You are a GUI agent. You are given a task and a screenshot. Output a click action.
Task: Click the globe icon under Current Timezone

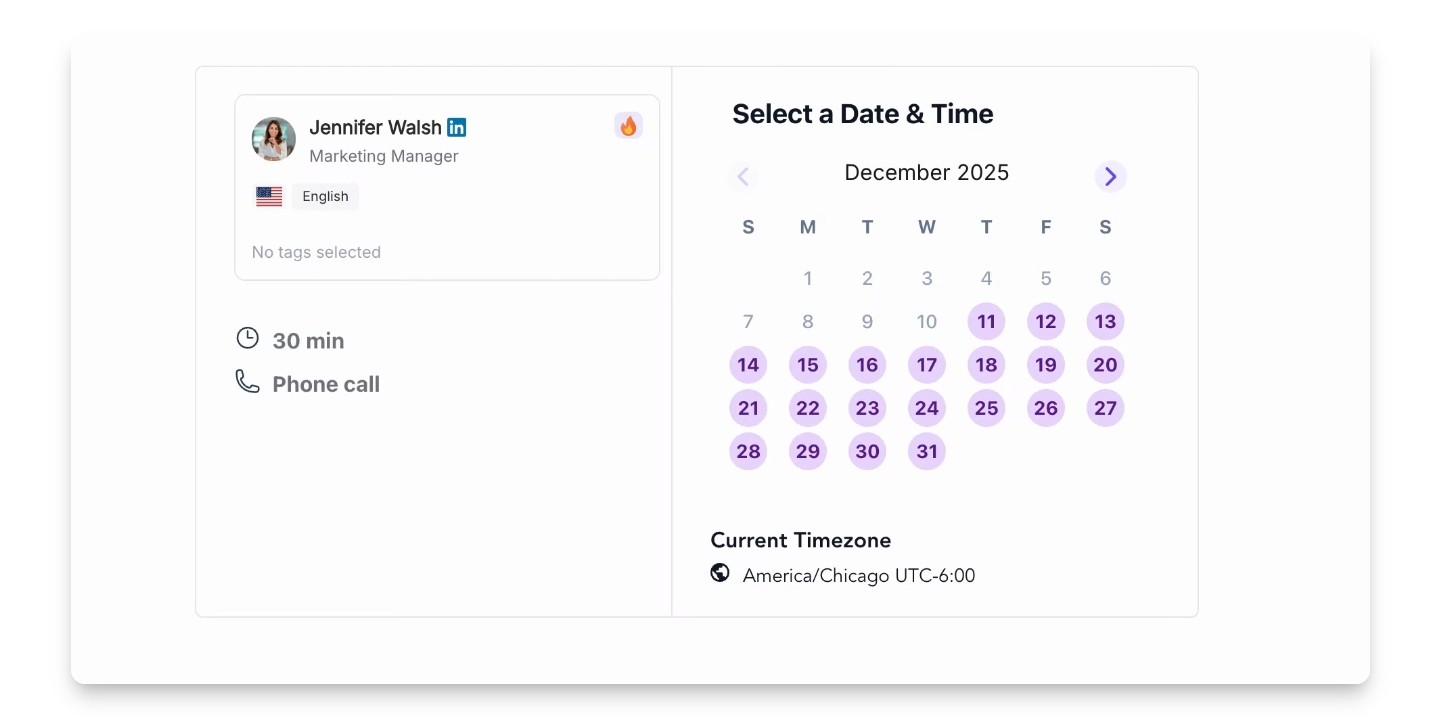[x=720, y=573]
